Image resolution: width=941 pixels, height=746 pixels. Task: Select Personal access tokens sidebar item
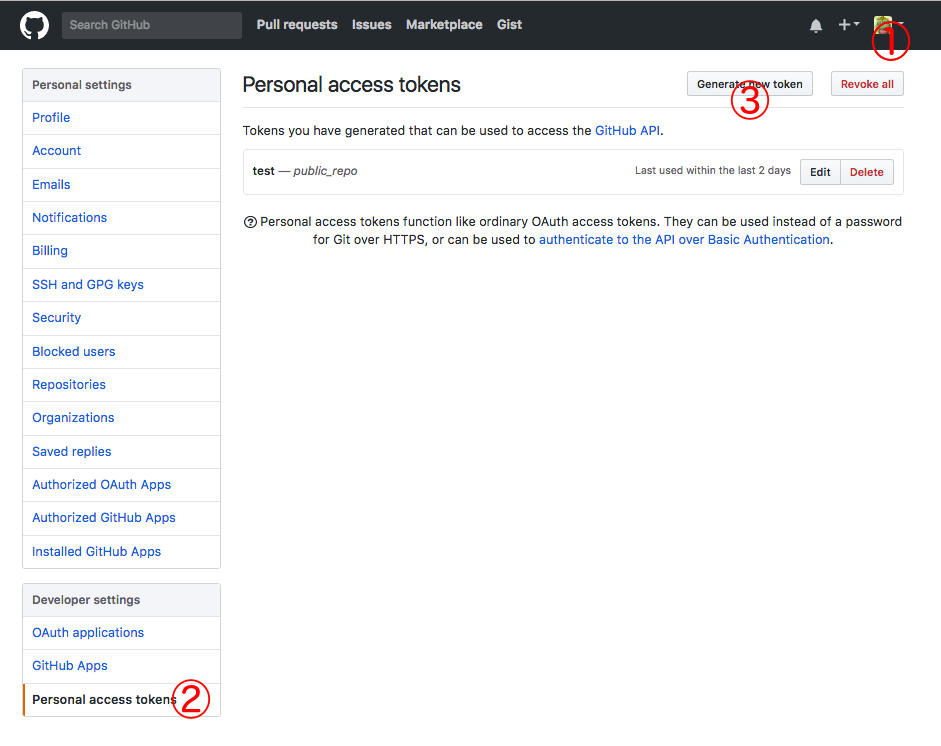coord(121,700)
